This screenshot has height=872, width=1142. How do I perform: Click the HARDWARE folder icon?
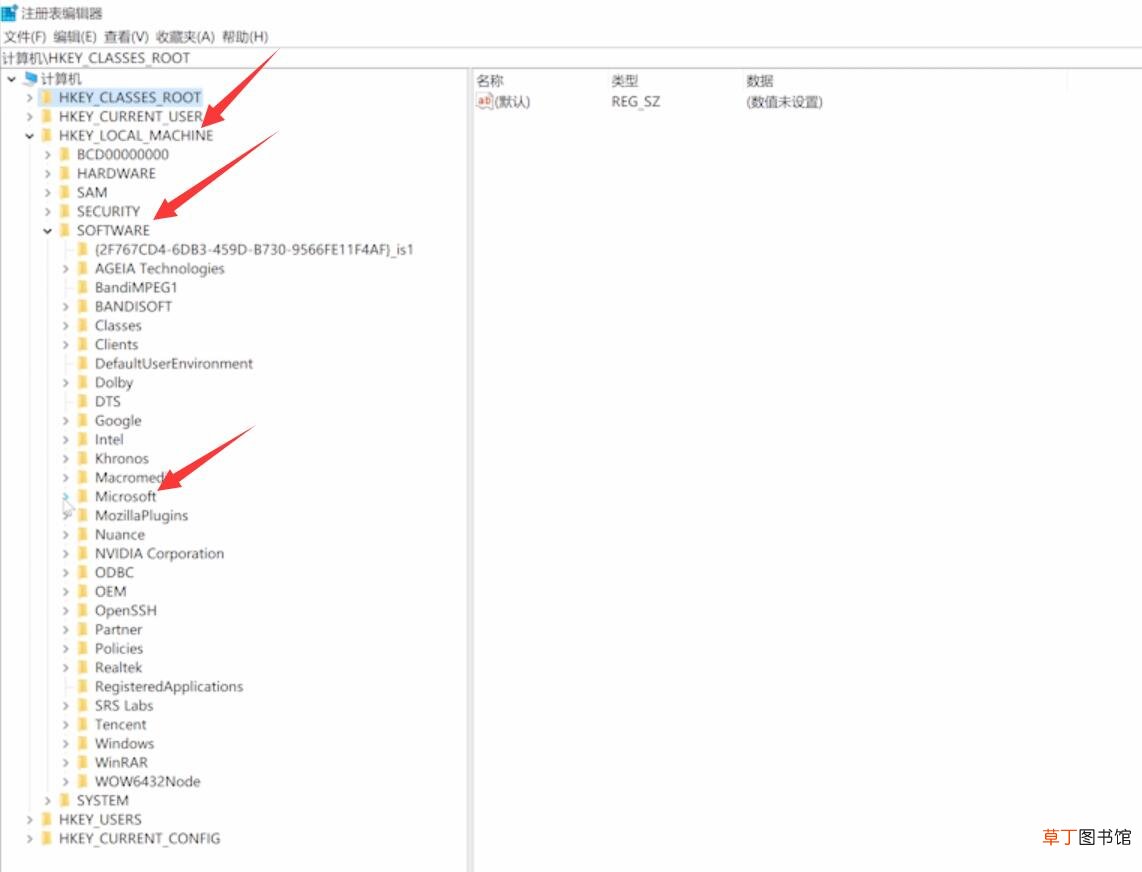(65, 173)
